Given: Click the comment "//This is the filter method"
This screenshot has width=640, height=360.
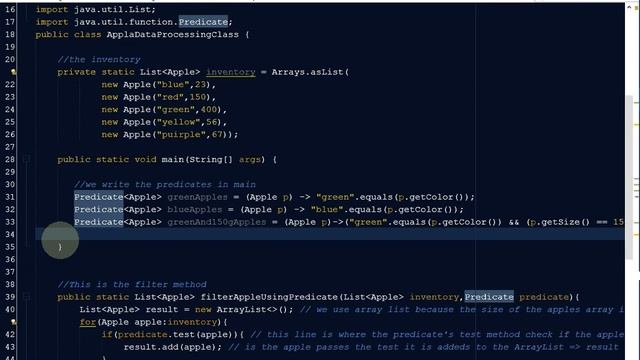Looking at the screenshot, I should pos(132,284).
